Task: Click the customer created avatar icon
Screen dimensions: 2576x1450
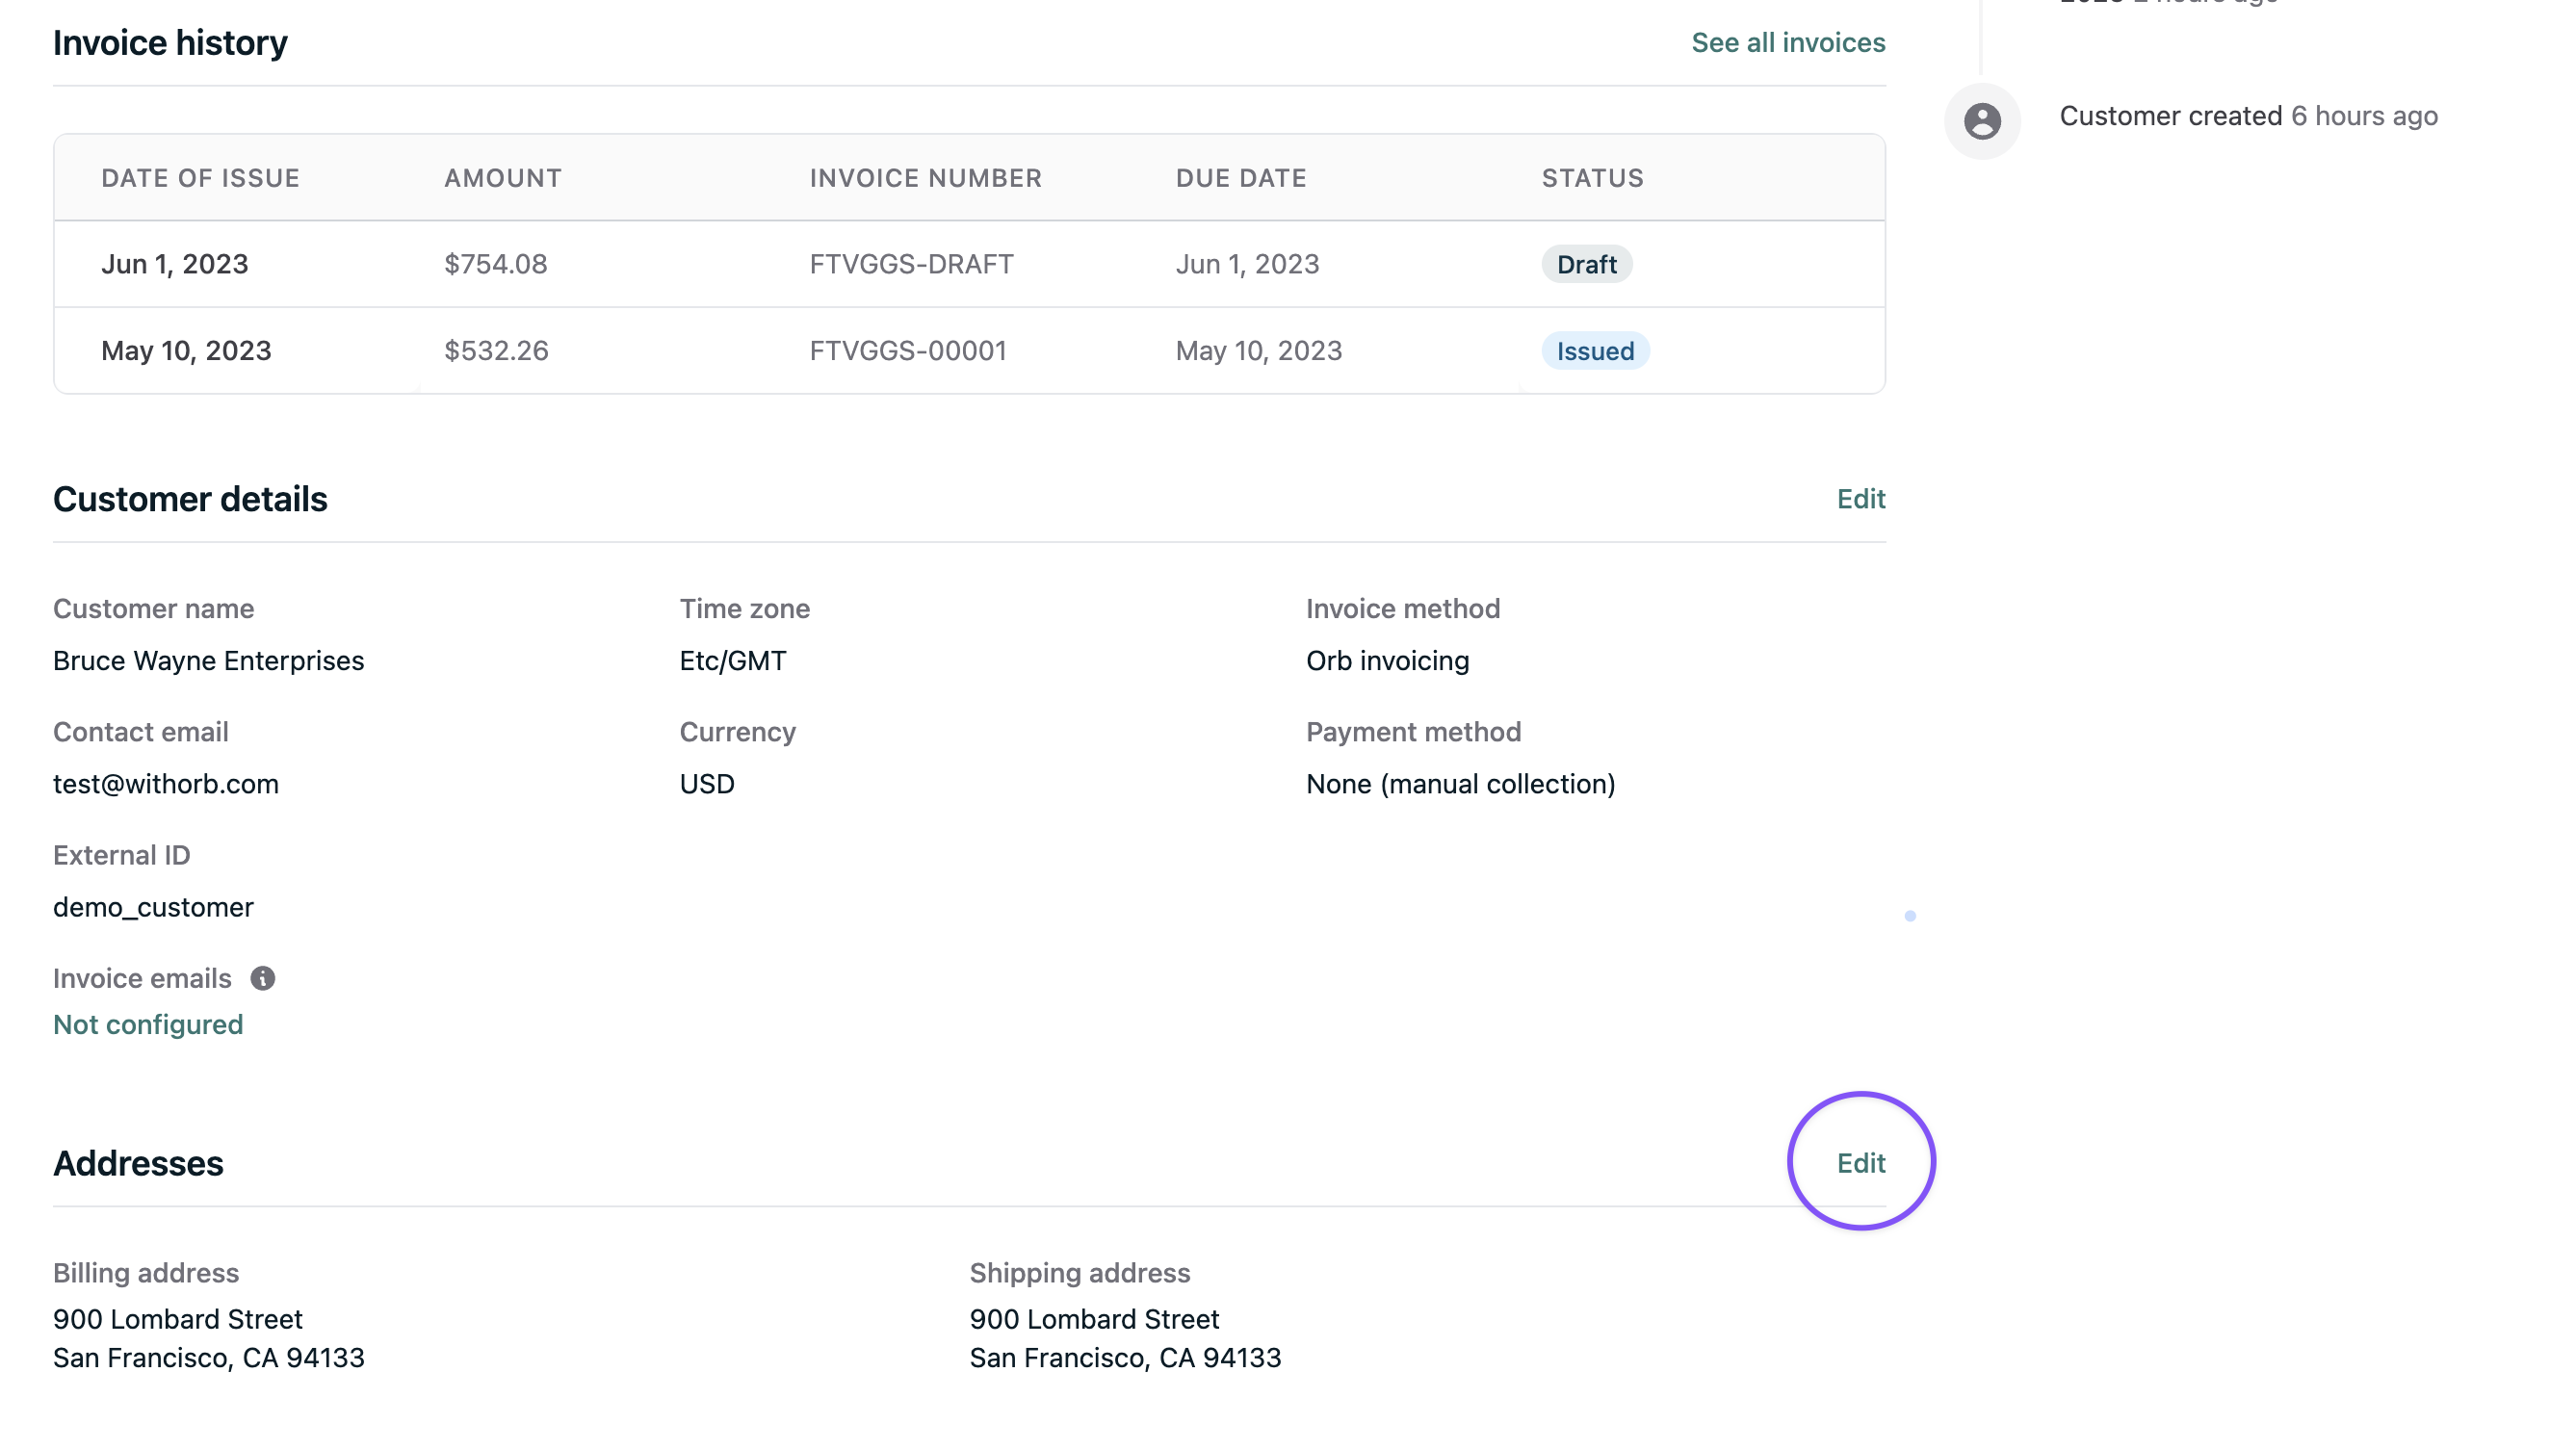Action: [x=1982, y=121]
